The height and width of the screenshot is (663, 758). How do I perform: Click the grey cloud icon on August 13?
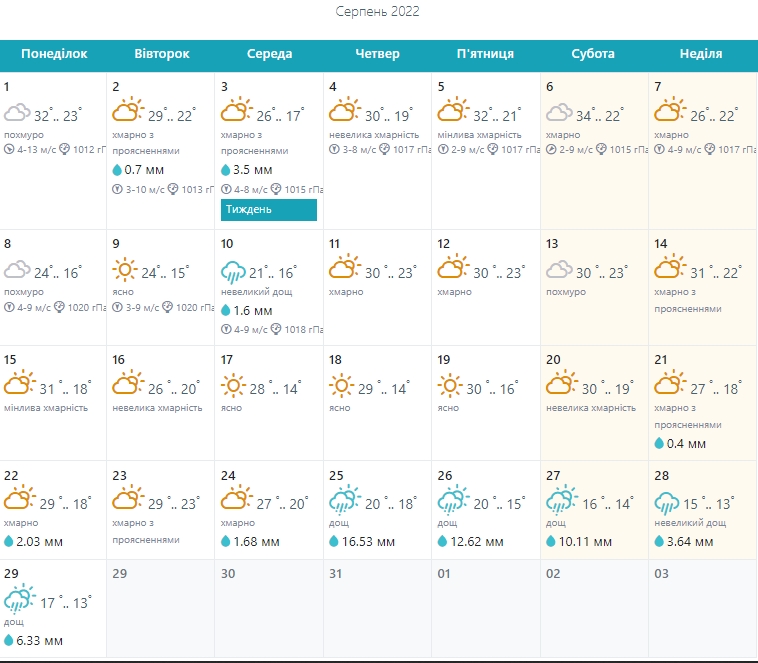pos(561,270)
